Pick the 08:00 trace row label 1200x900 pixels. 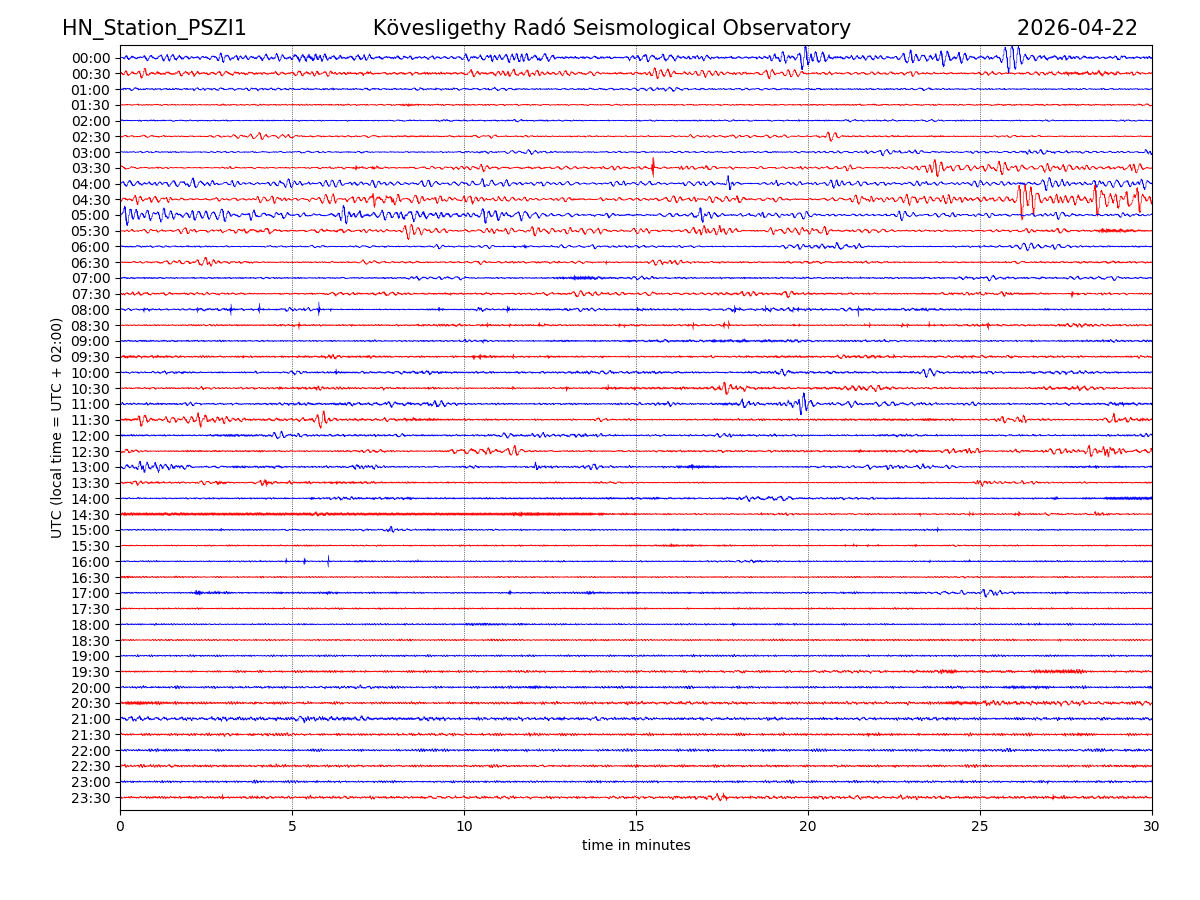pyautogui.click(x=91, y=310)
